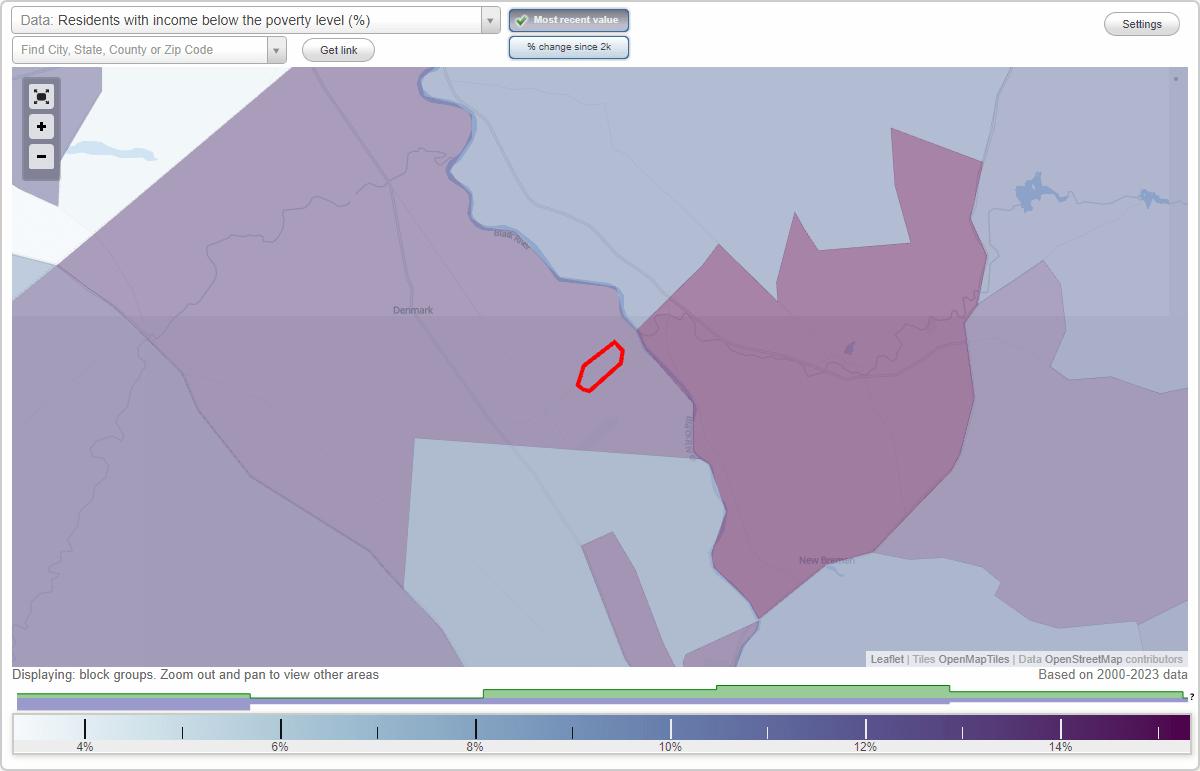Image resolution: width=1200 pixels, height=771 pixels.
Task: Click the New Bremen map area
Action: 827,560
